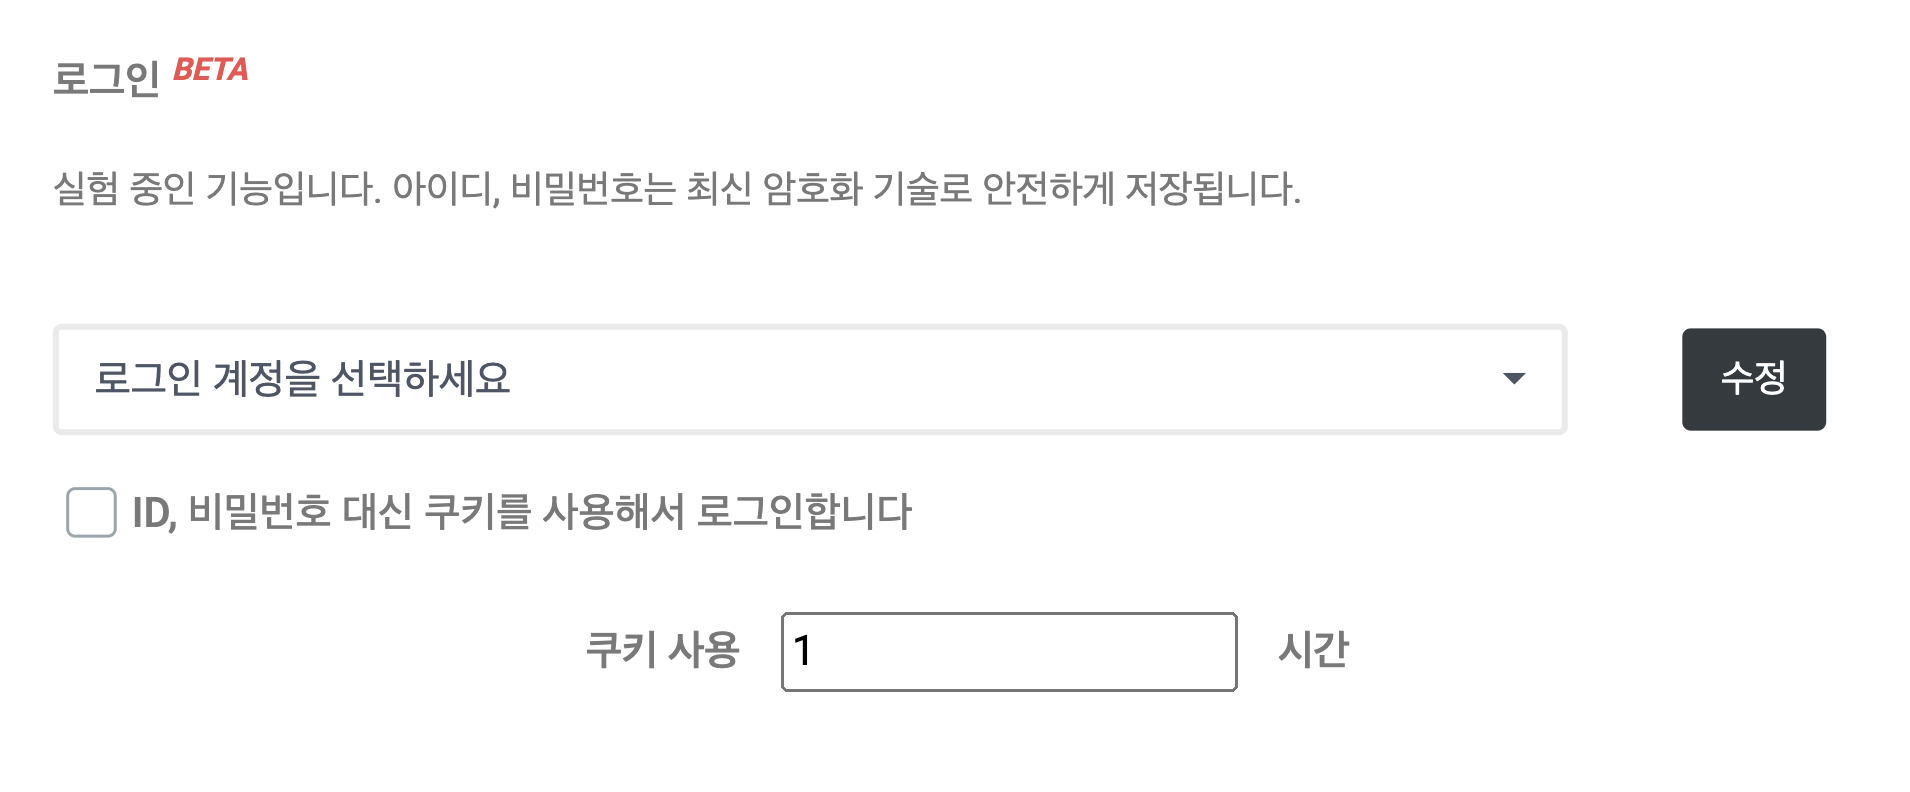Focus the 쿠키 사용 hours input field

click(1008, 651)
